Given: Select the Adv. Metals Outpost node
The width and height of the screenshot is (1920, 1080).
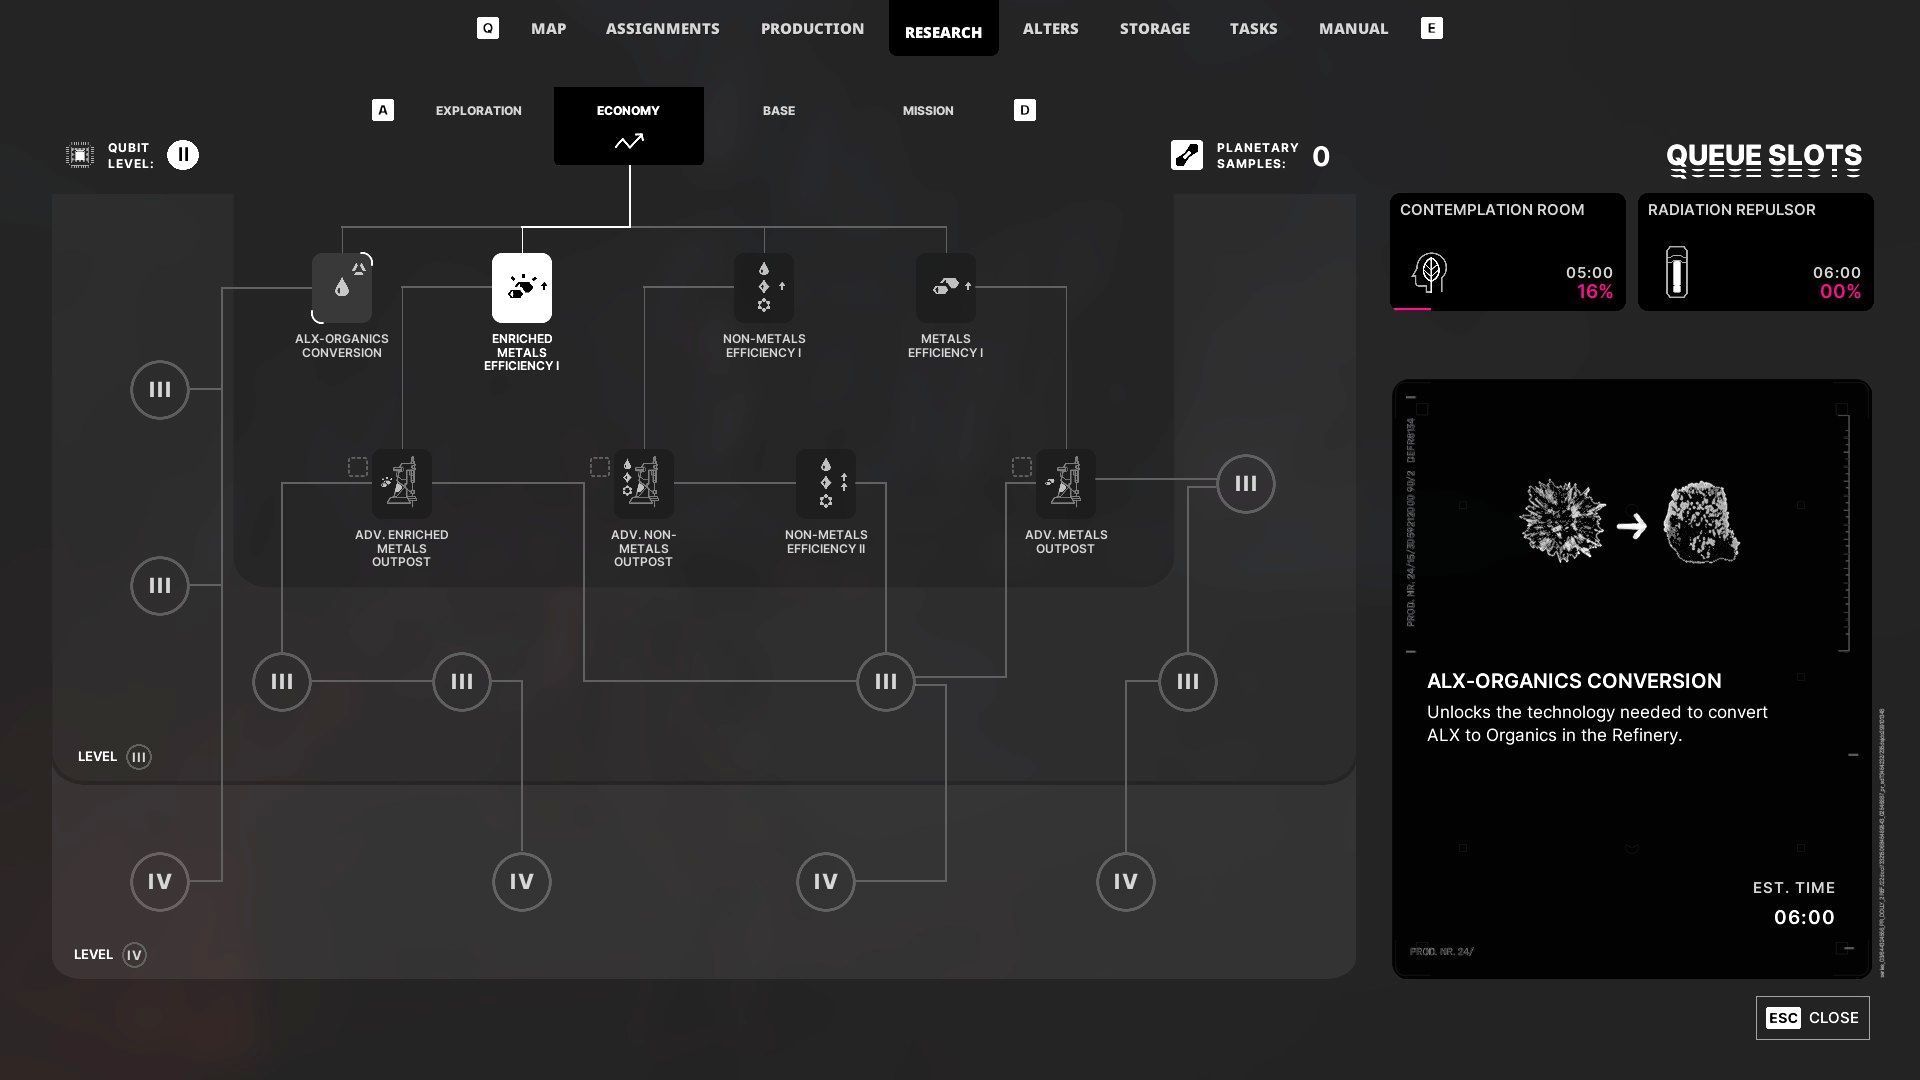Looking at the screenshot, I should pyautogui.click(x=1066, y=483).
